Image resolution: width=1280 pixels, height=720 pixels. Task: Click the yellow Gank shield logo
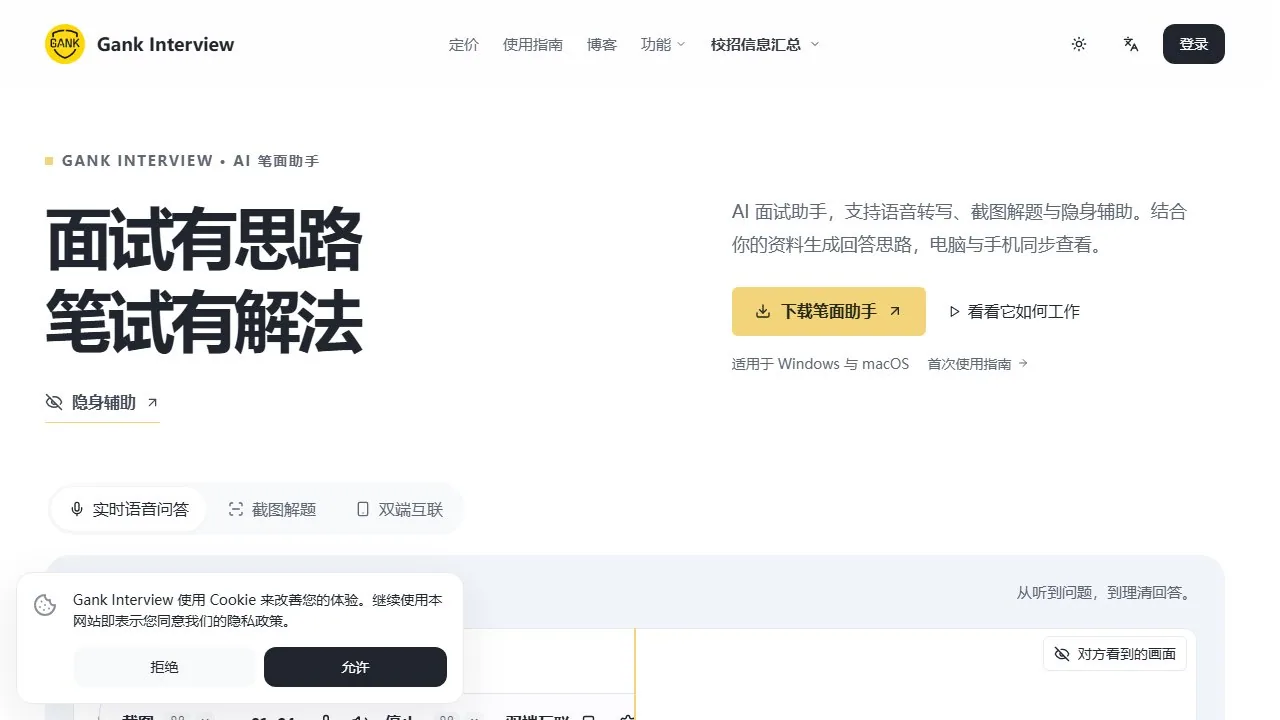pos(65,44)
